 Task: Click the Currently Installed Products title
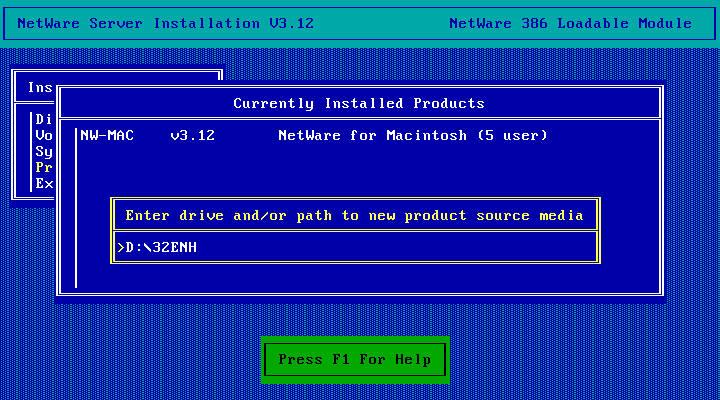click(359, 103)
